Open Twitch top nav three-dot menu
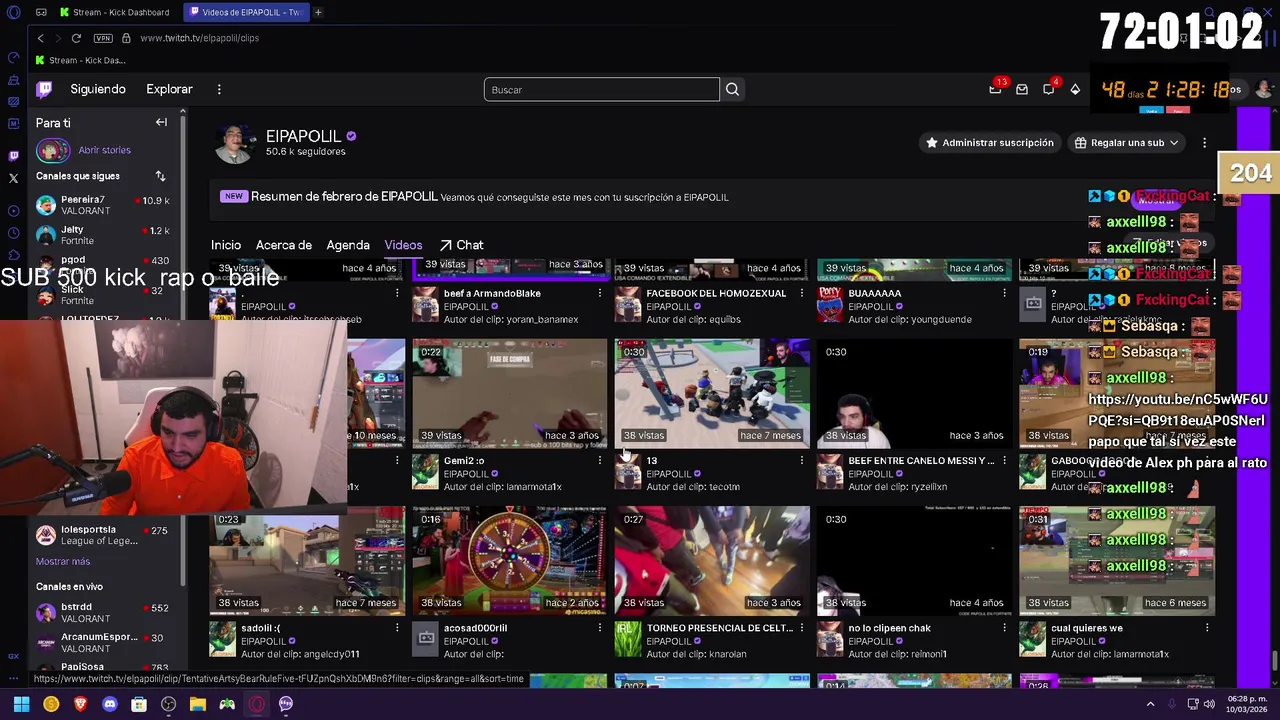 [x=219, y=89]
